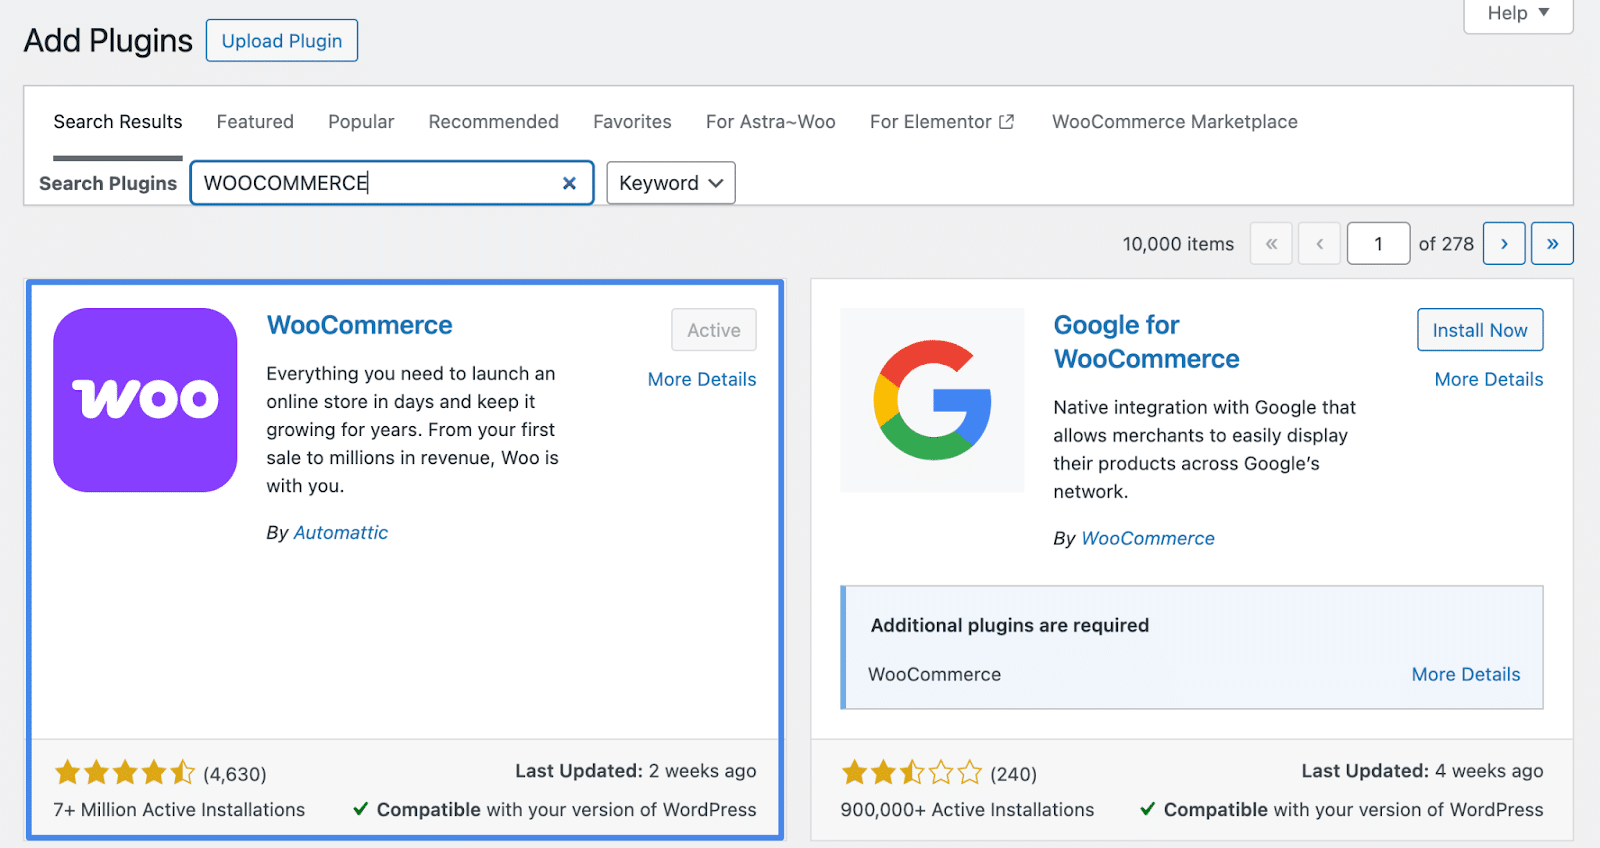
Task: Click 'Additional plugins are required' heading
Action: pos(1010,626)
